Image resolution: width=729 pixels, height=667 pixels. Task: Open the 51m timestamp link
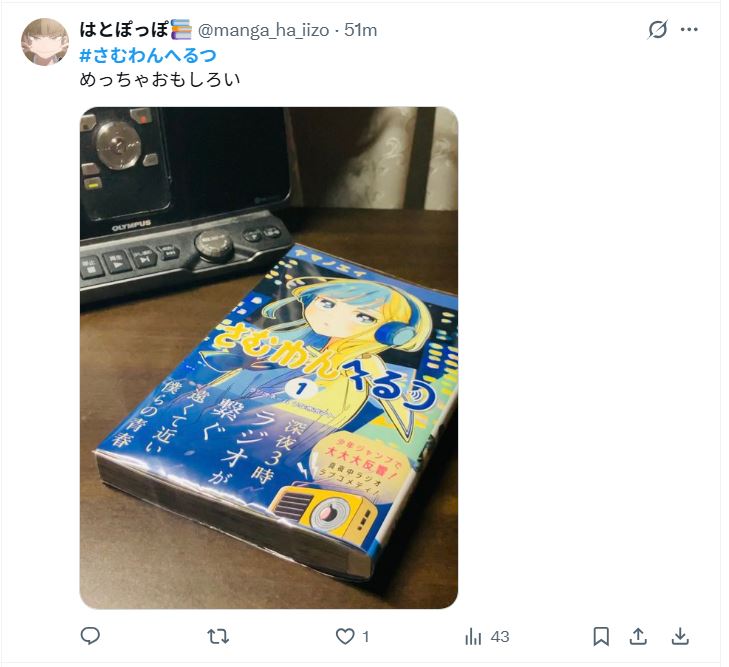coord(361,30)
